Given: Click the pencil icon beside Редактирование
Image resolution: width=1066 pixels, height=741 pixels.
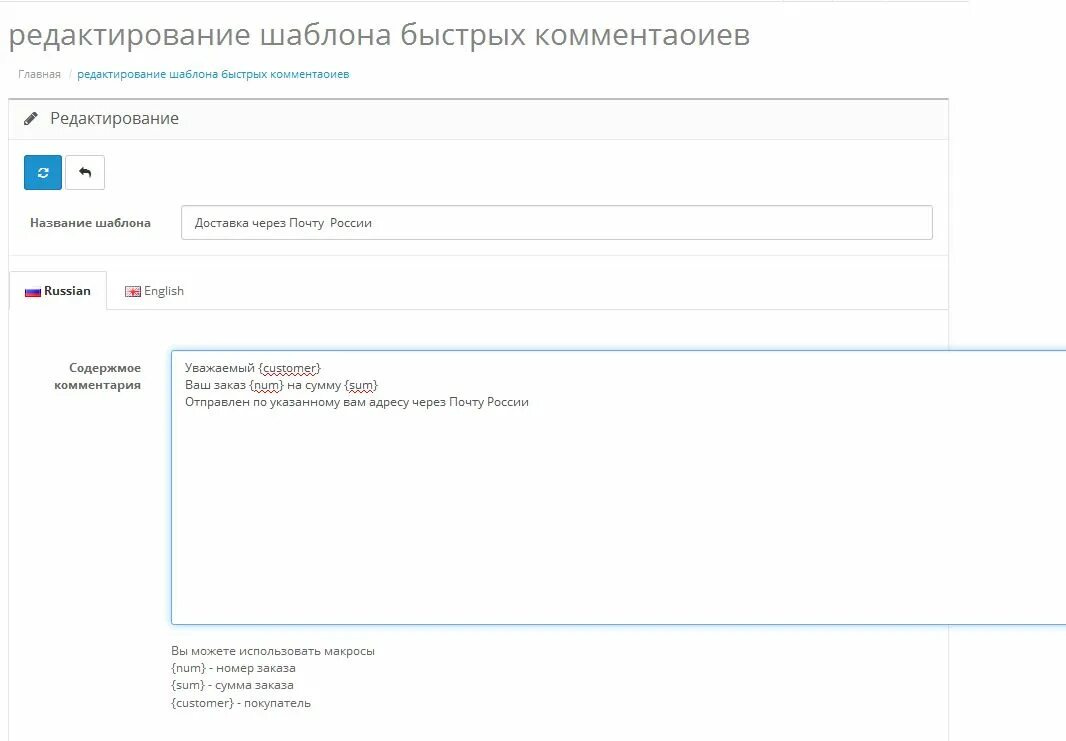Looking at the screenshot, I should point(31,119).
